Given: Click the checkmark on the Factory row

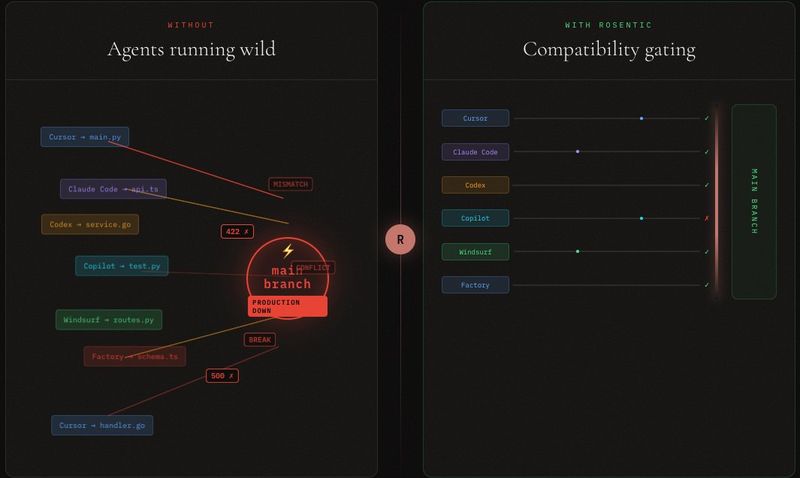Looking at the screenshot, I should (x=707, y=285).
